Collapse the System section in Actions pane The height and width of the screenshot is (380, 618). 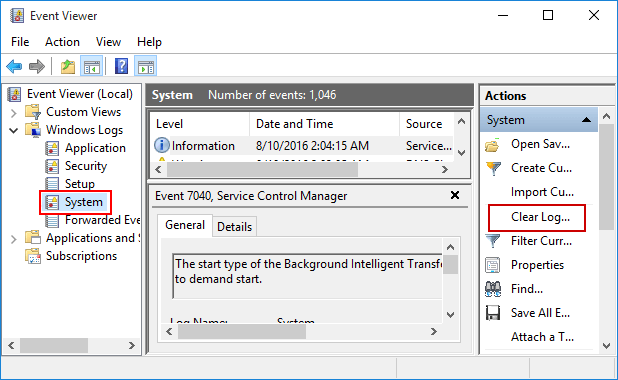coord(586,120)
